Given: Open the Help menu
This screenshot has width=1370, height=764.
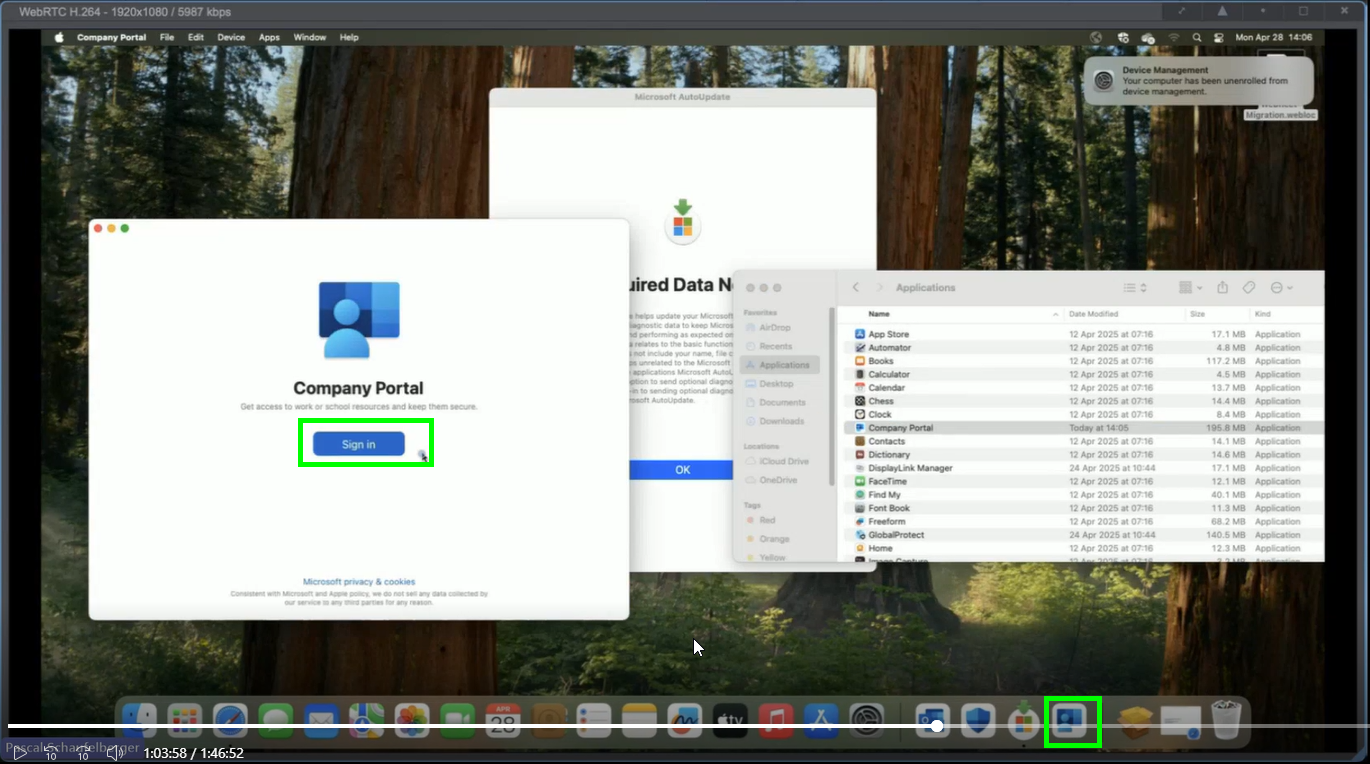Looking at the screenshot, I should (x=349, y=37).
